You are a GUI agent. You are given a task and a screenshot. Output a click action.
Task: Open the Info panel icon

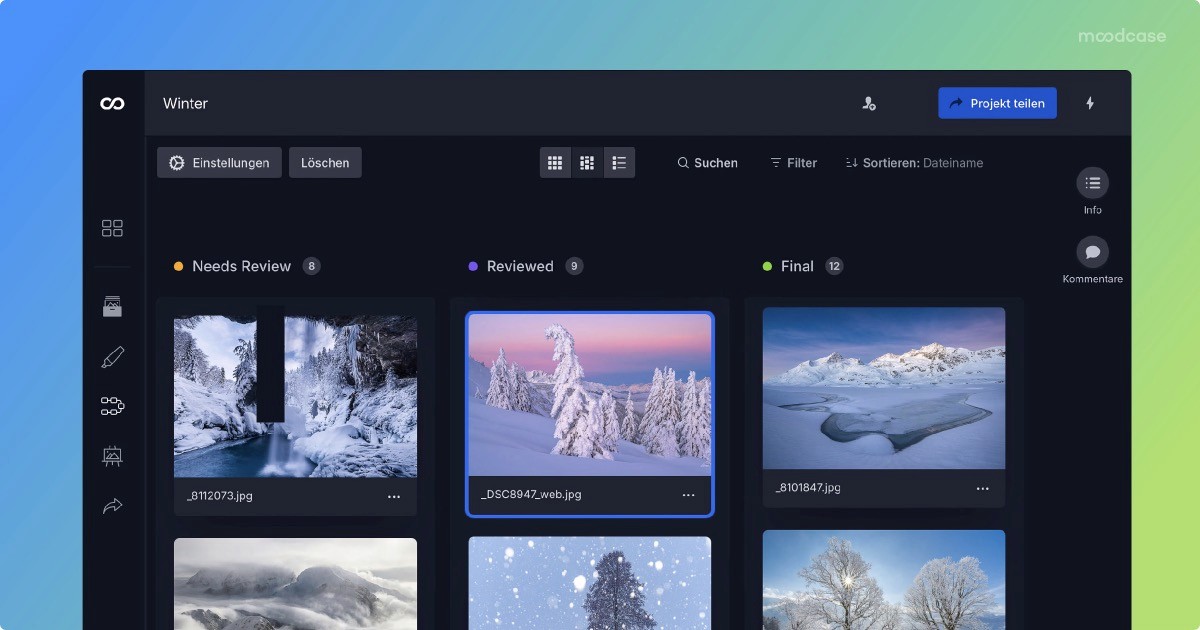pos(1092,183)
